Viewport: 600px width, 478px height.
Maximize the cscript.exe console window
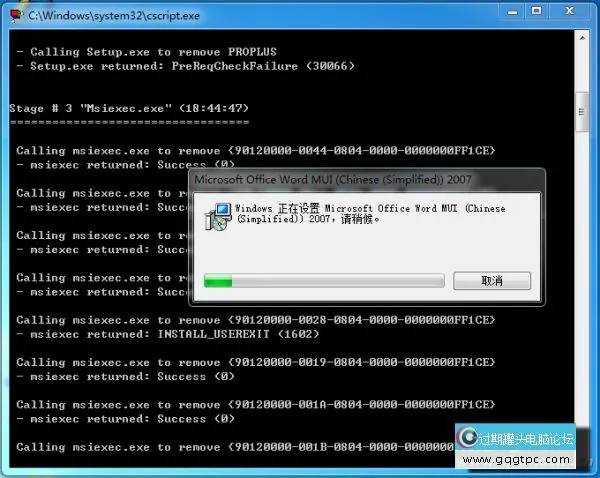[536, 11]
